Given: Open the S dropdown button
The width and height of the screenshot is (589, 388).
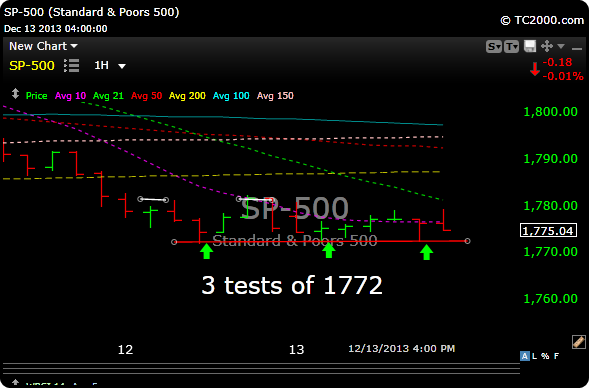Looking at the screenshot, I should [494, 47].
